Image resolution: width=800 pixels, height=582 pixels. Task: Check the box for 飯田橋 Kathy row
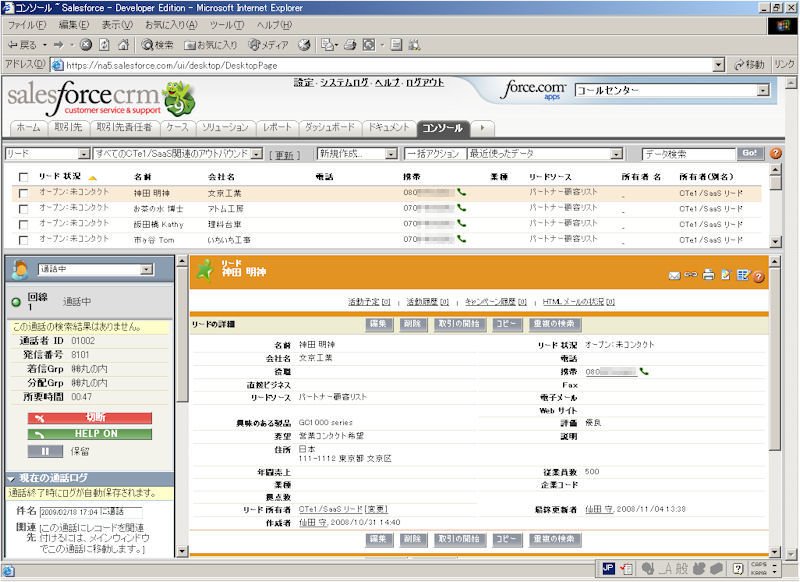pyautogui.click(x=23, y=224)
